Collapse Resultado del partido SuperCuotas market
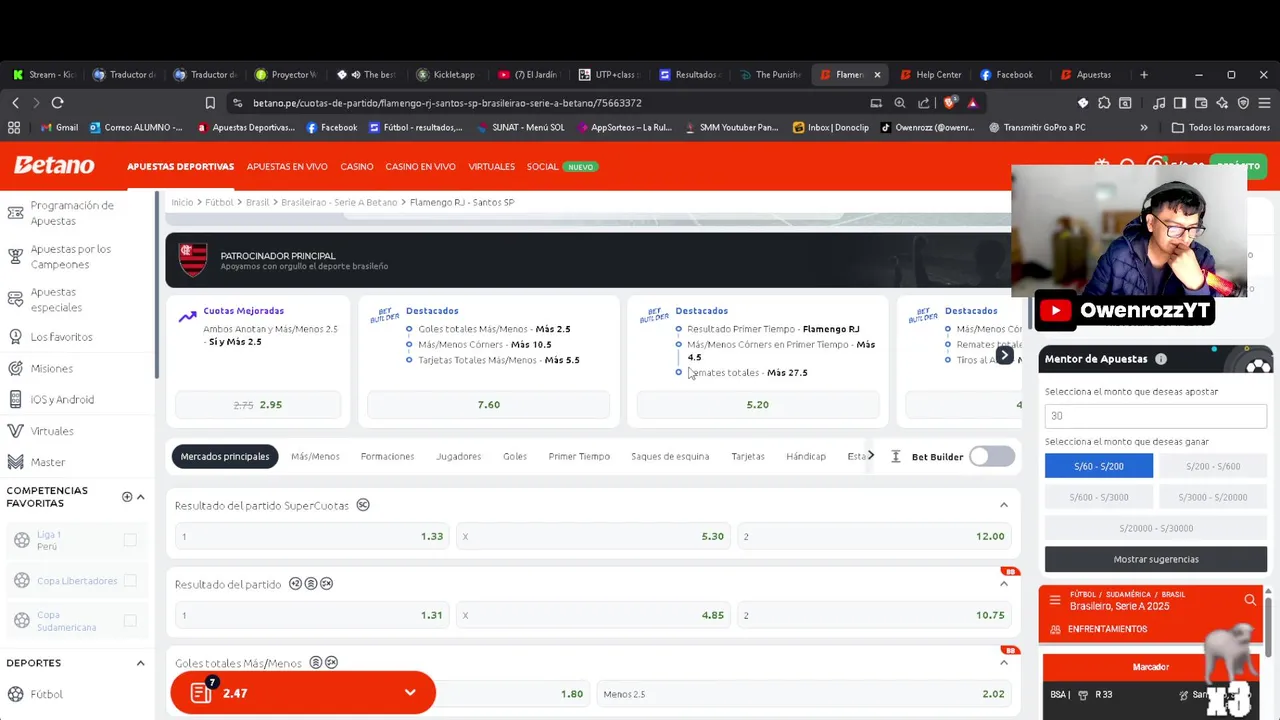Image resolution: width=1280 pixels, height=720 pixels. (1003, 505)
